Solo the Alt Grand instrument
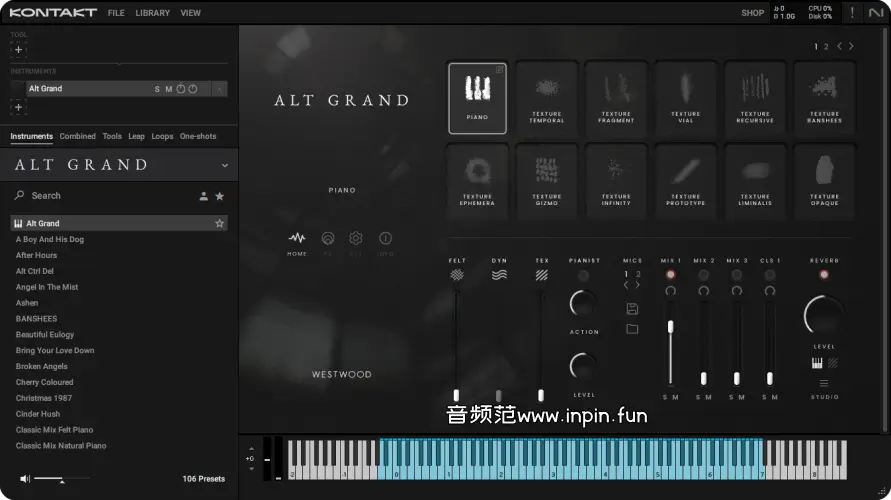Screen dimensions: 891x500 click(x=157, y=89)
